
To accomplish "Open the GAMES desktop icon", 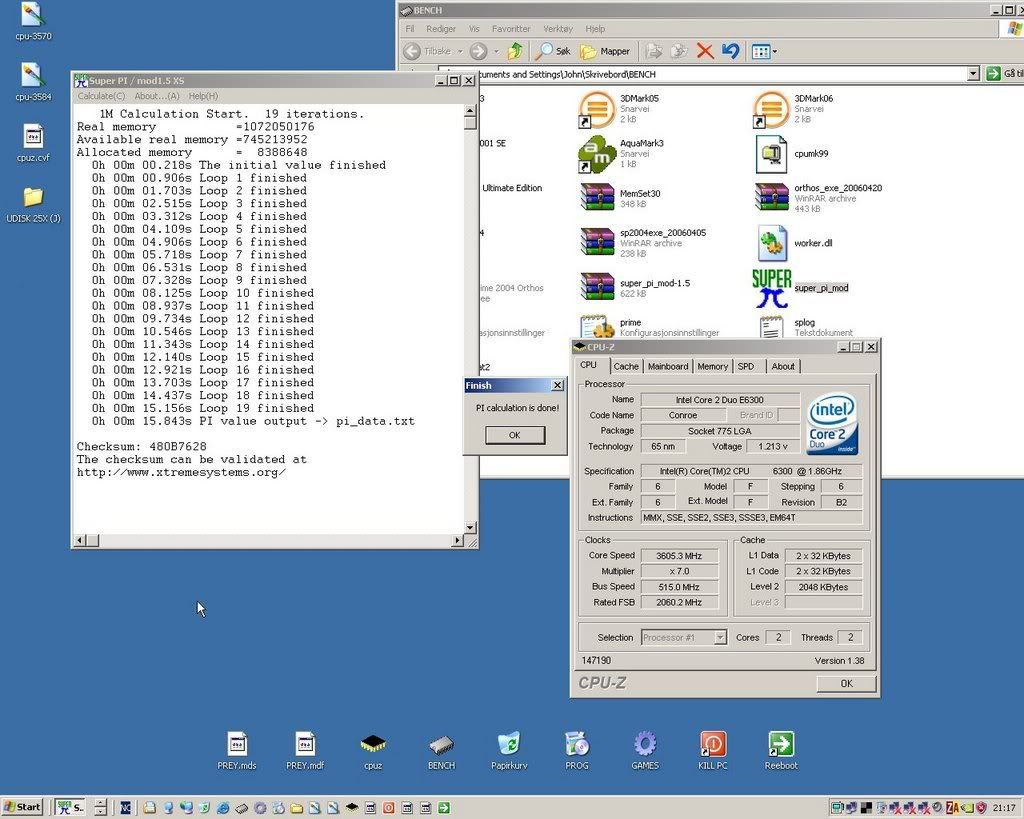I will click(645, 750).
